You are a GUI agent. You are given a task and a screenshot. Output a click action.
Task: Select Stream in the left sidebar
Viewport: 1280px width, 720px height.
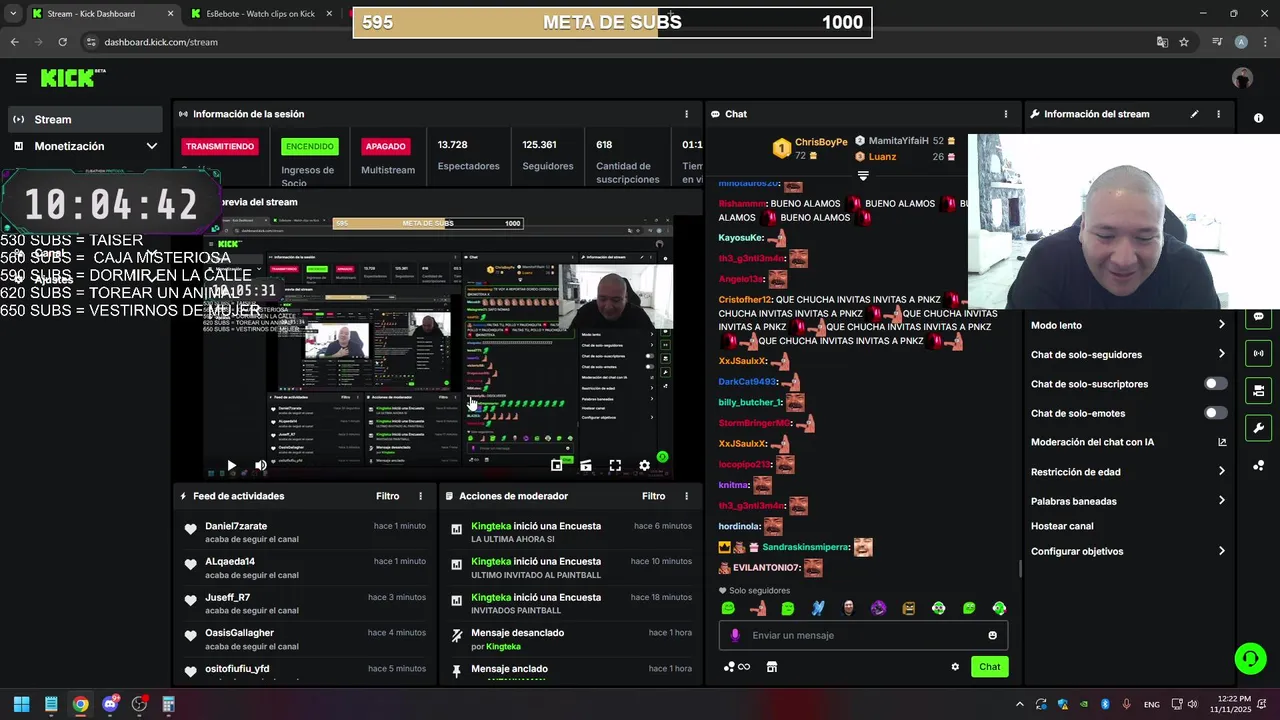pyautogui.click(x=84, y=119)
